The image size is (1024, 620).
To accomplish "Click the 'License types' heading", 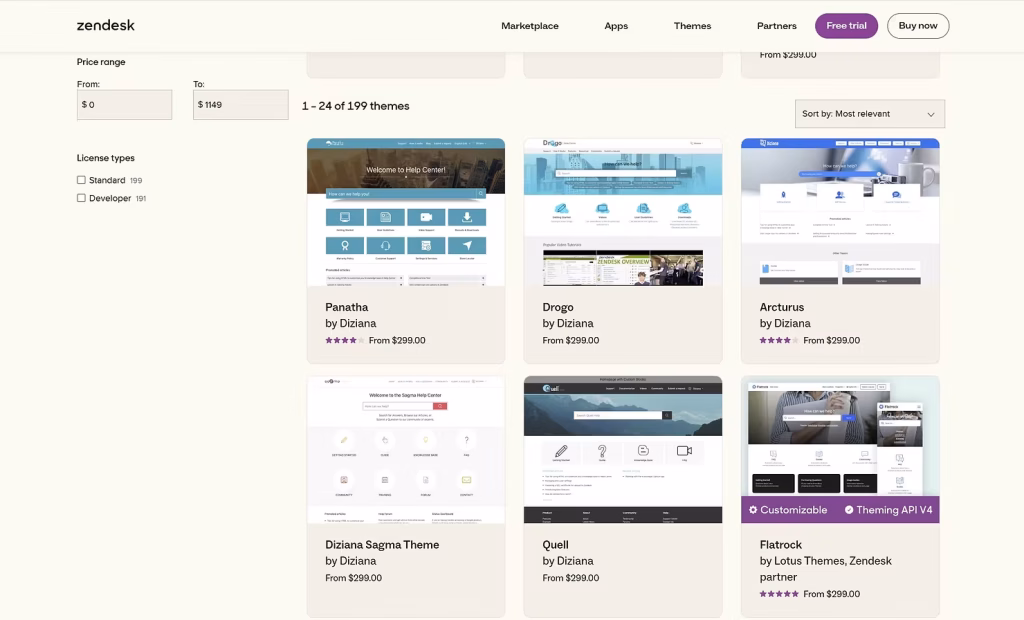I will click(106, 158).
